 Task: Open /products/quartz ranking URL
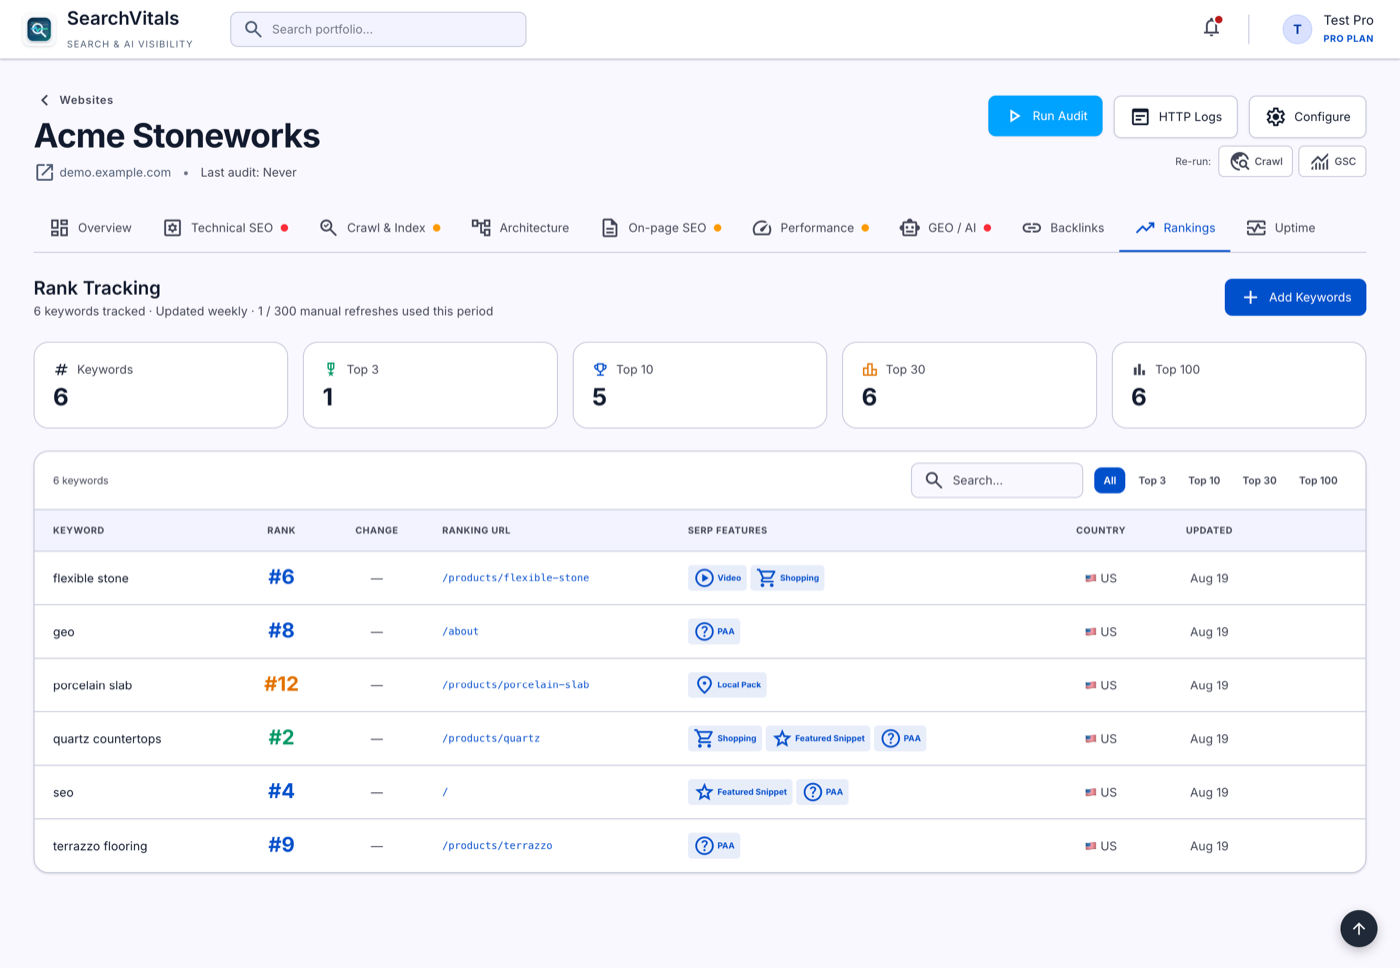[491, 739]
